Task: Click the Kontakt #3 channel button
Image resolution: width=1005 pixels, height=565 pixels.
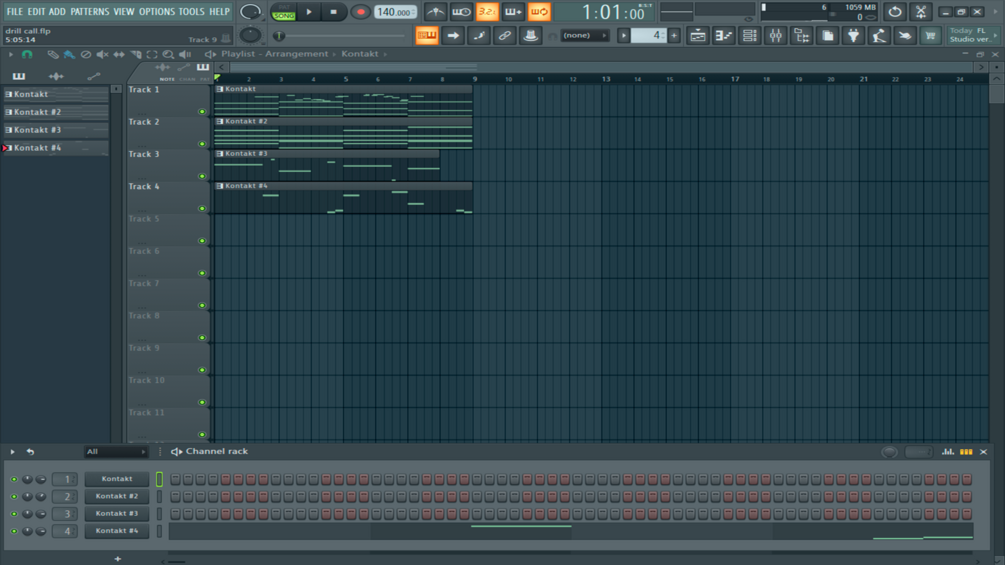Action: coord(117,514)
